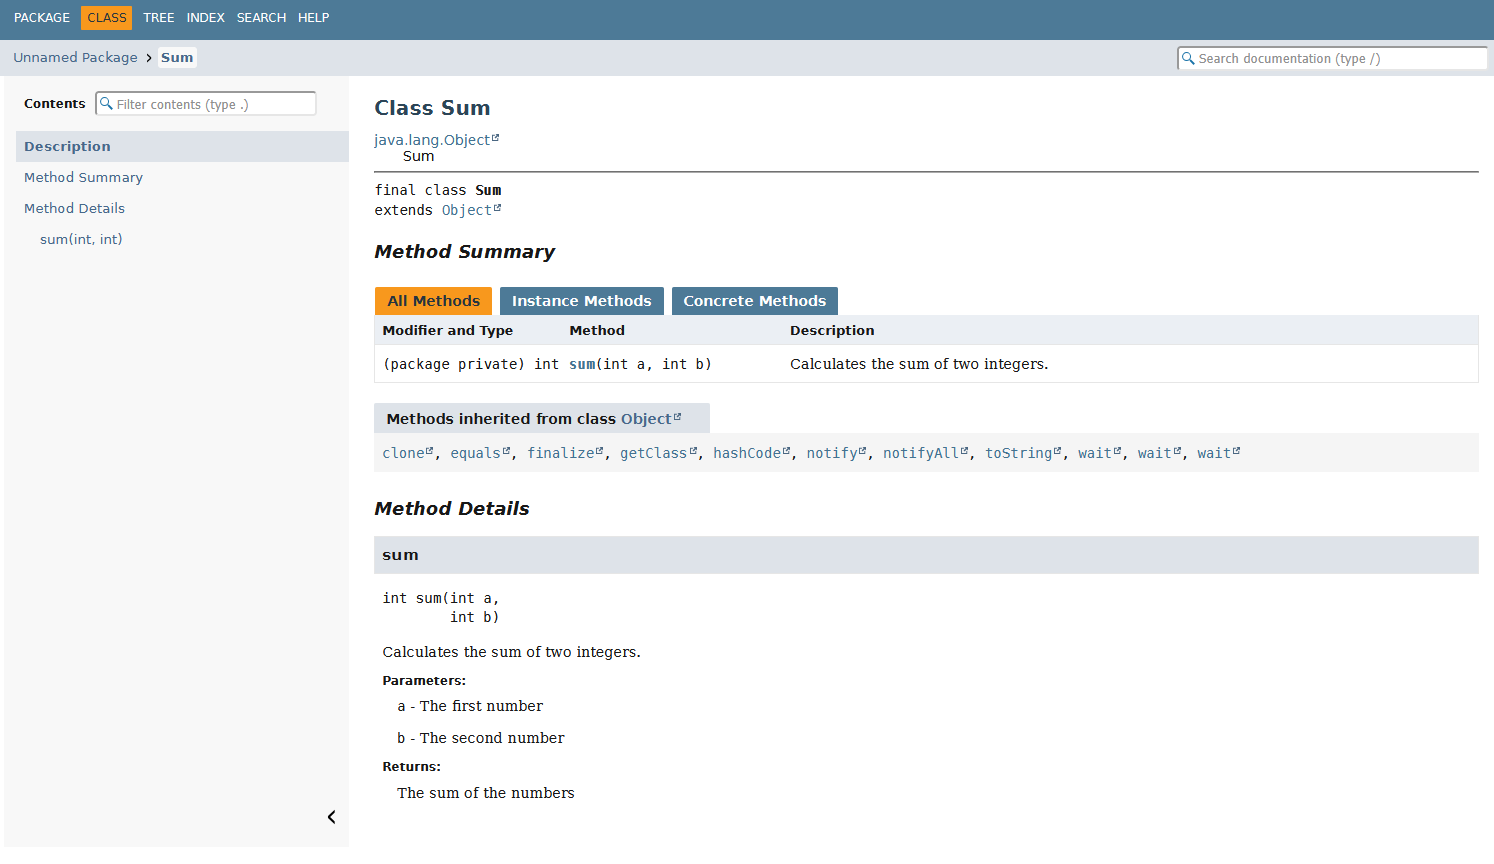Focus the Filter contents field
The height and width of the screenshot is (864, 1494).
click(206, 103)
